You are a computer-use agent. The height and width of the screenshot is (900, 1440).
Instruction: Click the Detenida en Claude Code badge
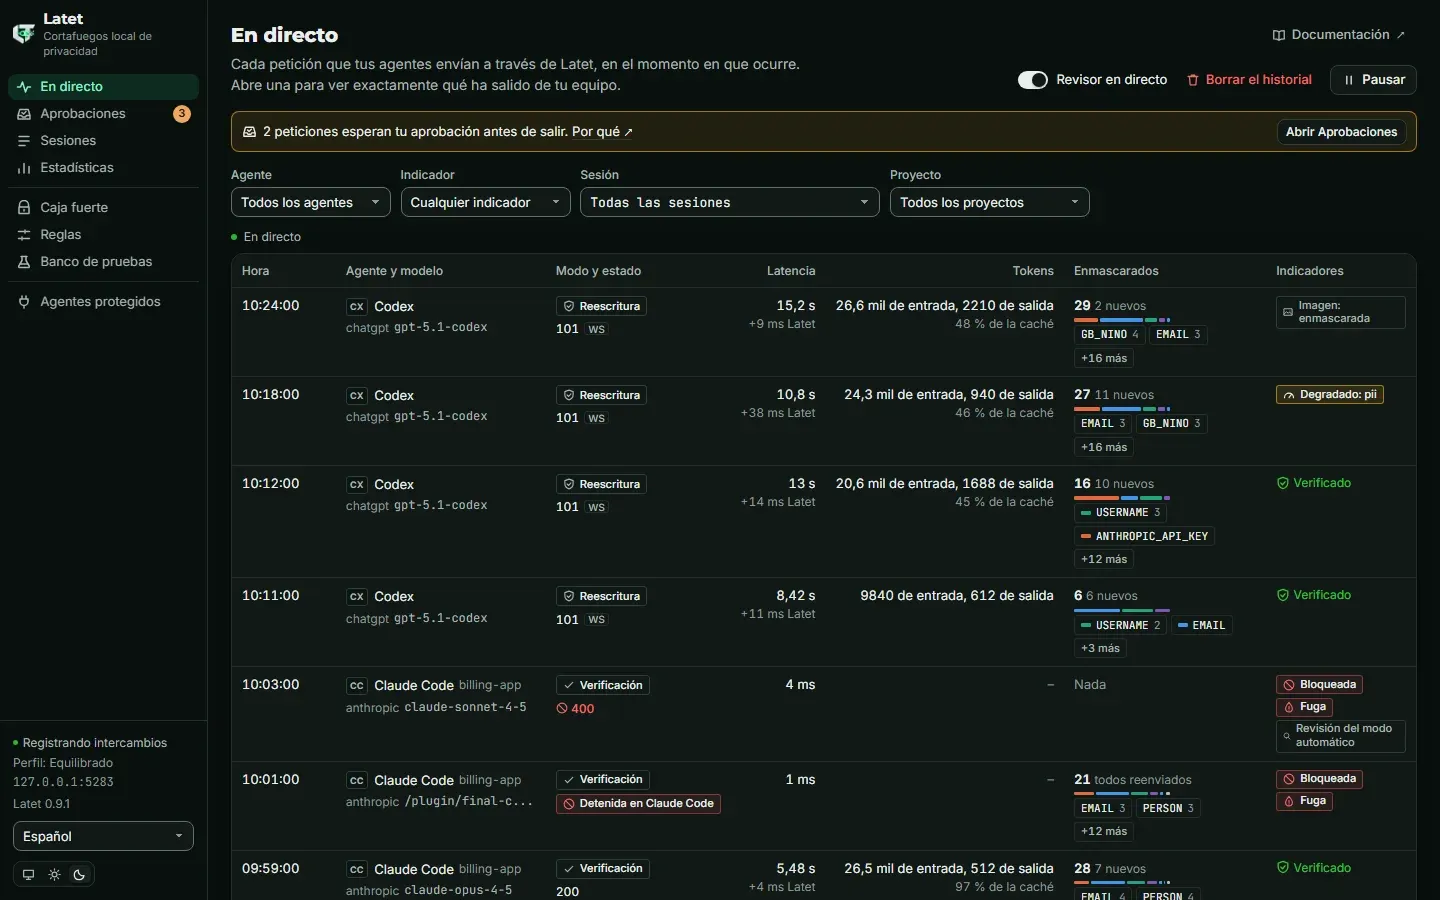(638, 804)
